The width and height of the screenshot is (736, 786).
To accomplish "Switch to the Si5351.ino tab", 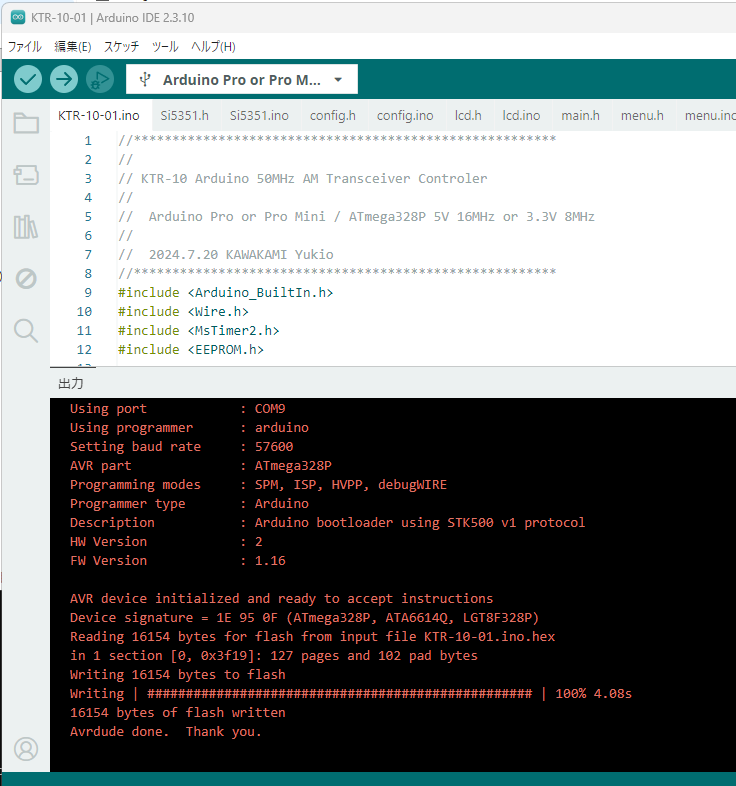I will (x=259, y=116).
